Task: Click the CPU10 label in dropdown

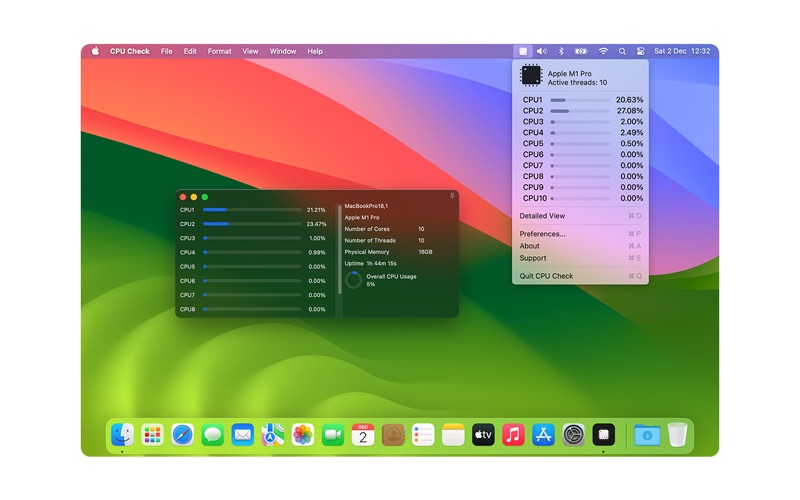Action: coord(534,198)
